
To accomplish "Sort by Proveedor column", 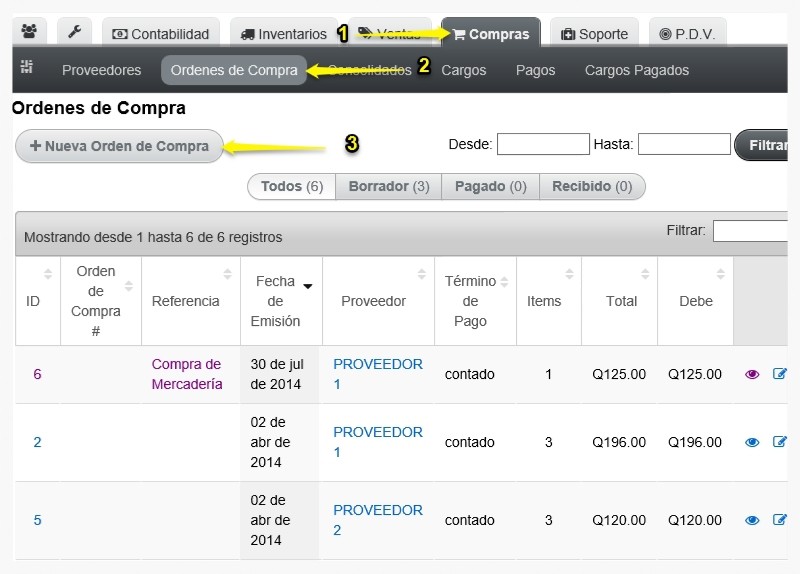I will [x=379, y=301].
